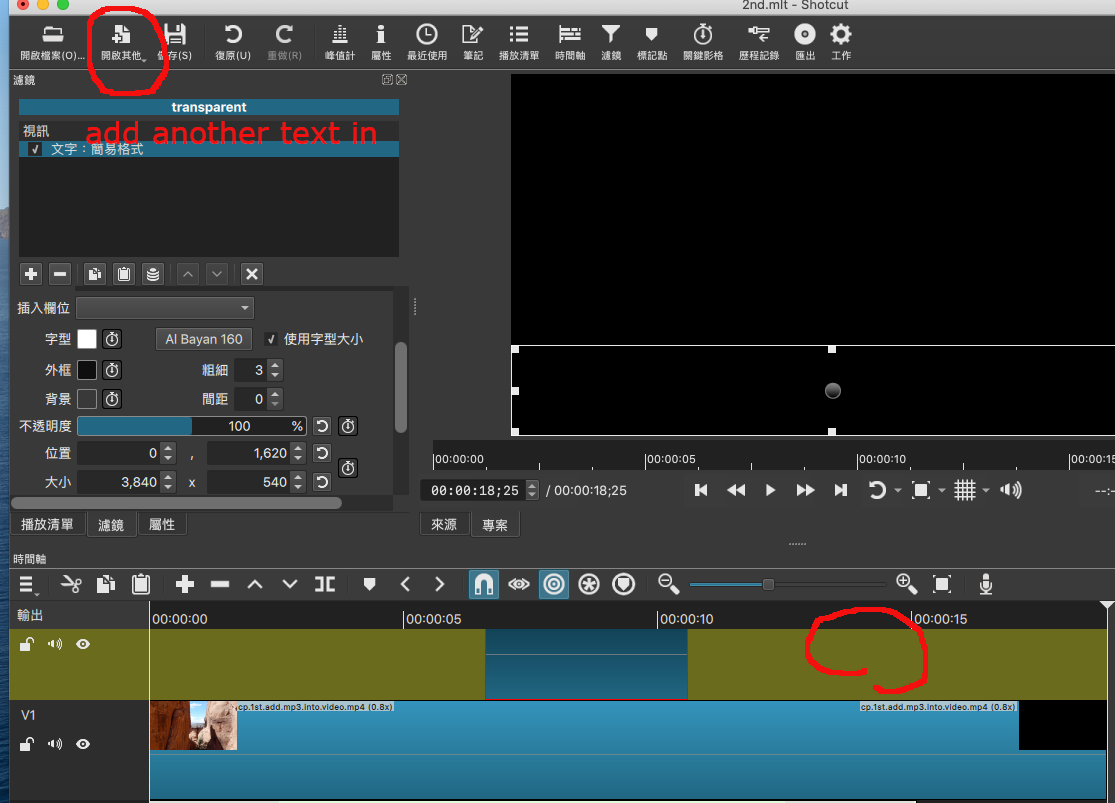Click the Export icon in toolbar

tap(805, 42)
